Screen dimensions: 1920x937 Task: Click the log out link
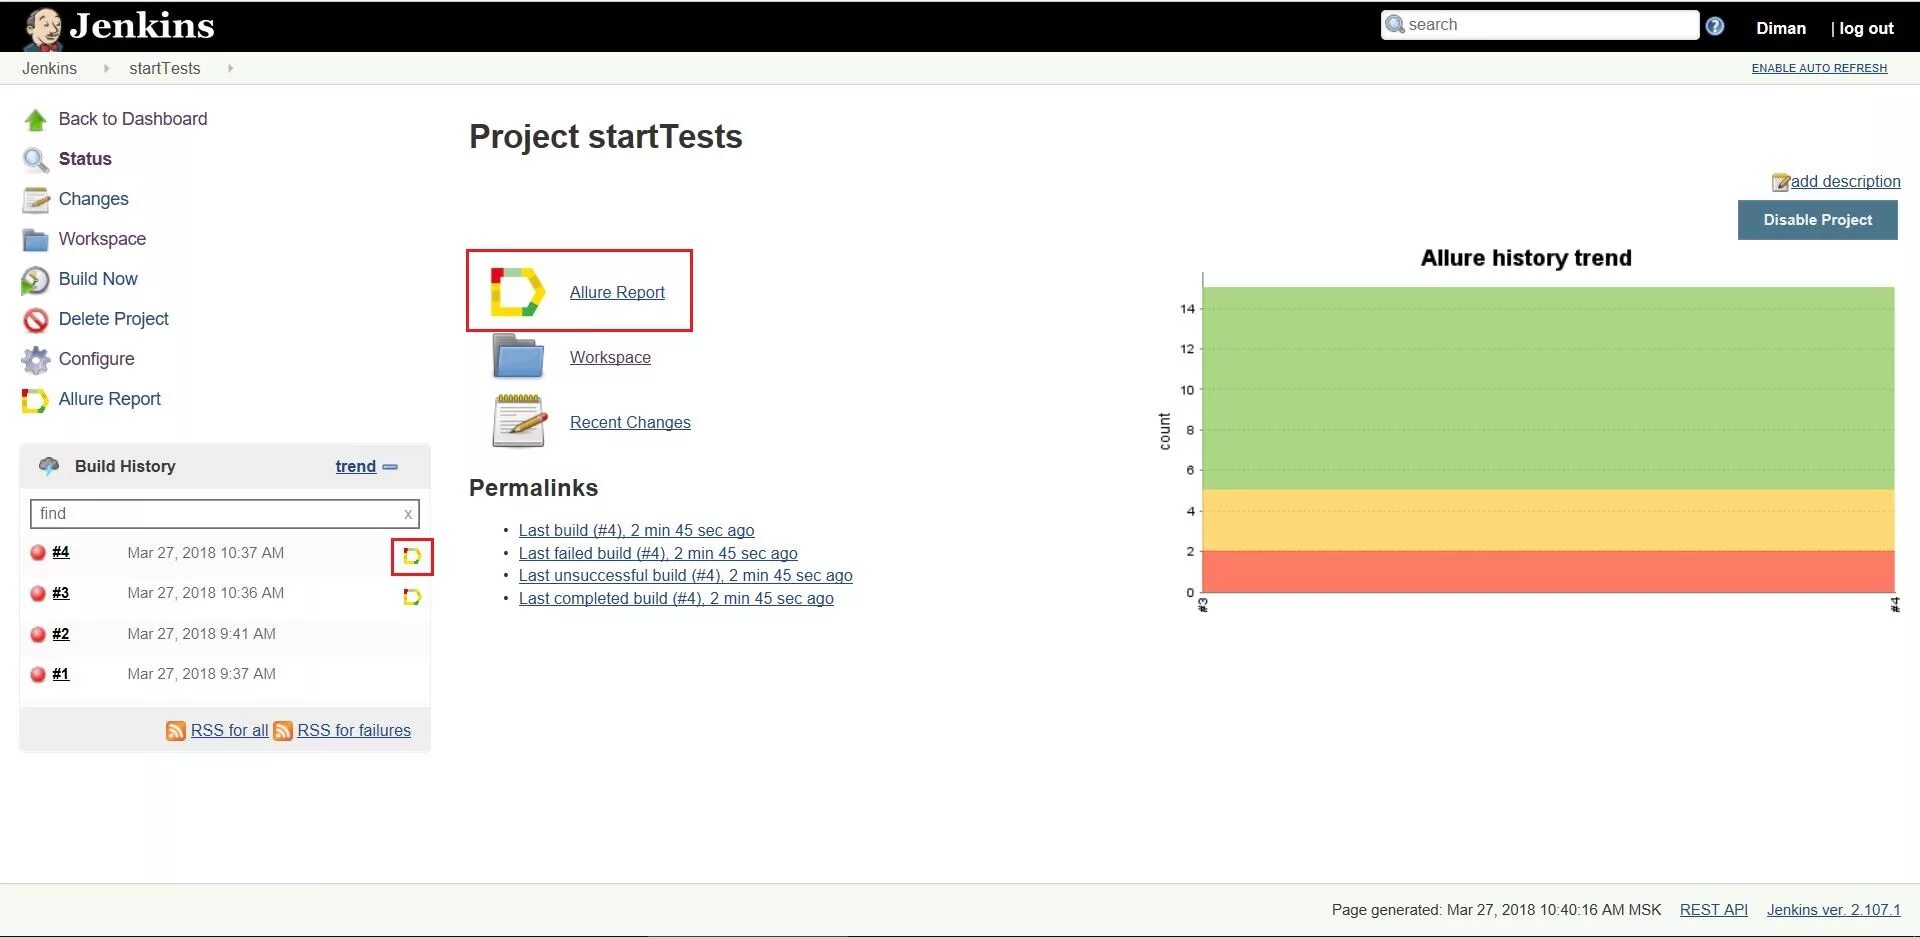coord(1866,28)
